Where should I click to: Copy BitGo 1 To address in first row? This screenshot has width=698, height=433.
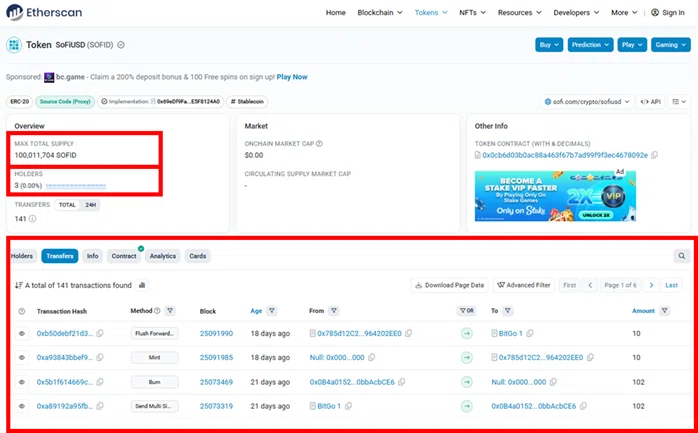pyautogui.click(x=529, y=333)
